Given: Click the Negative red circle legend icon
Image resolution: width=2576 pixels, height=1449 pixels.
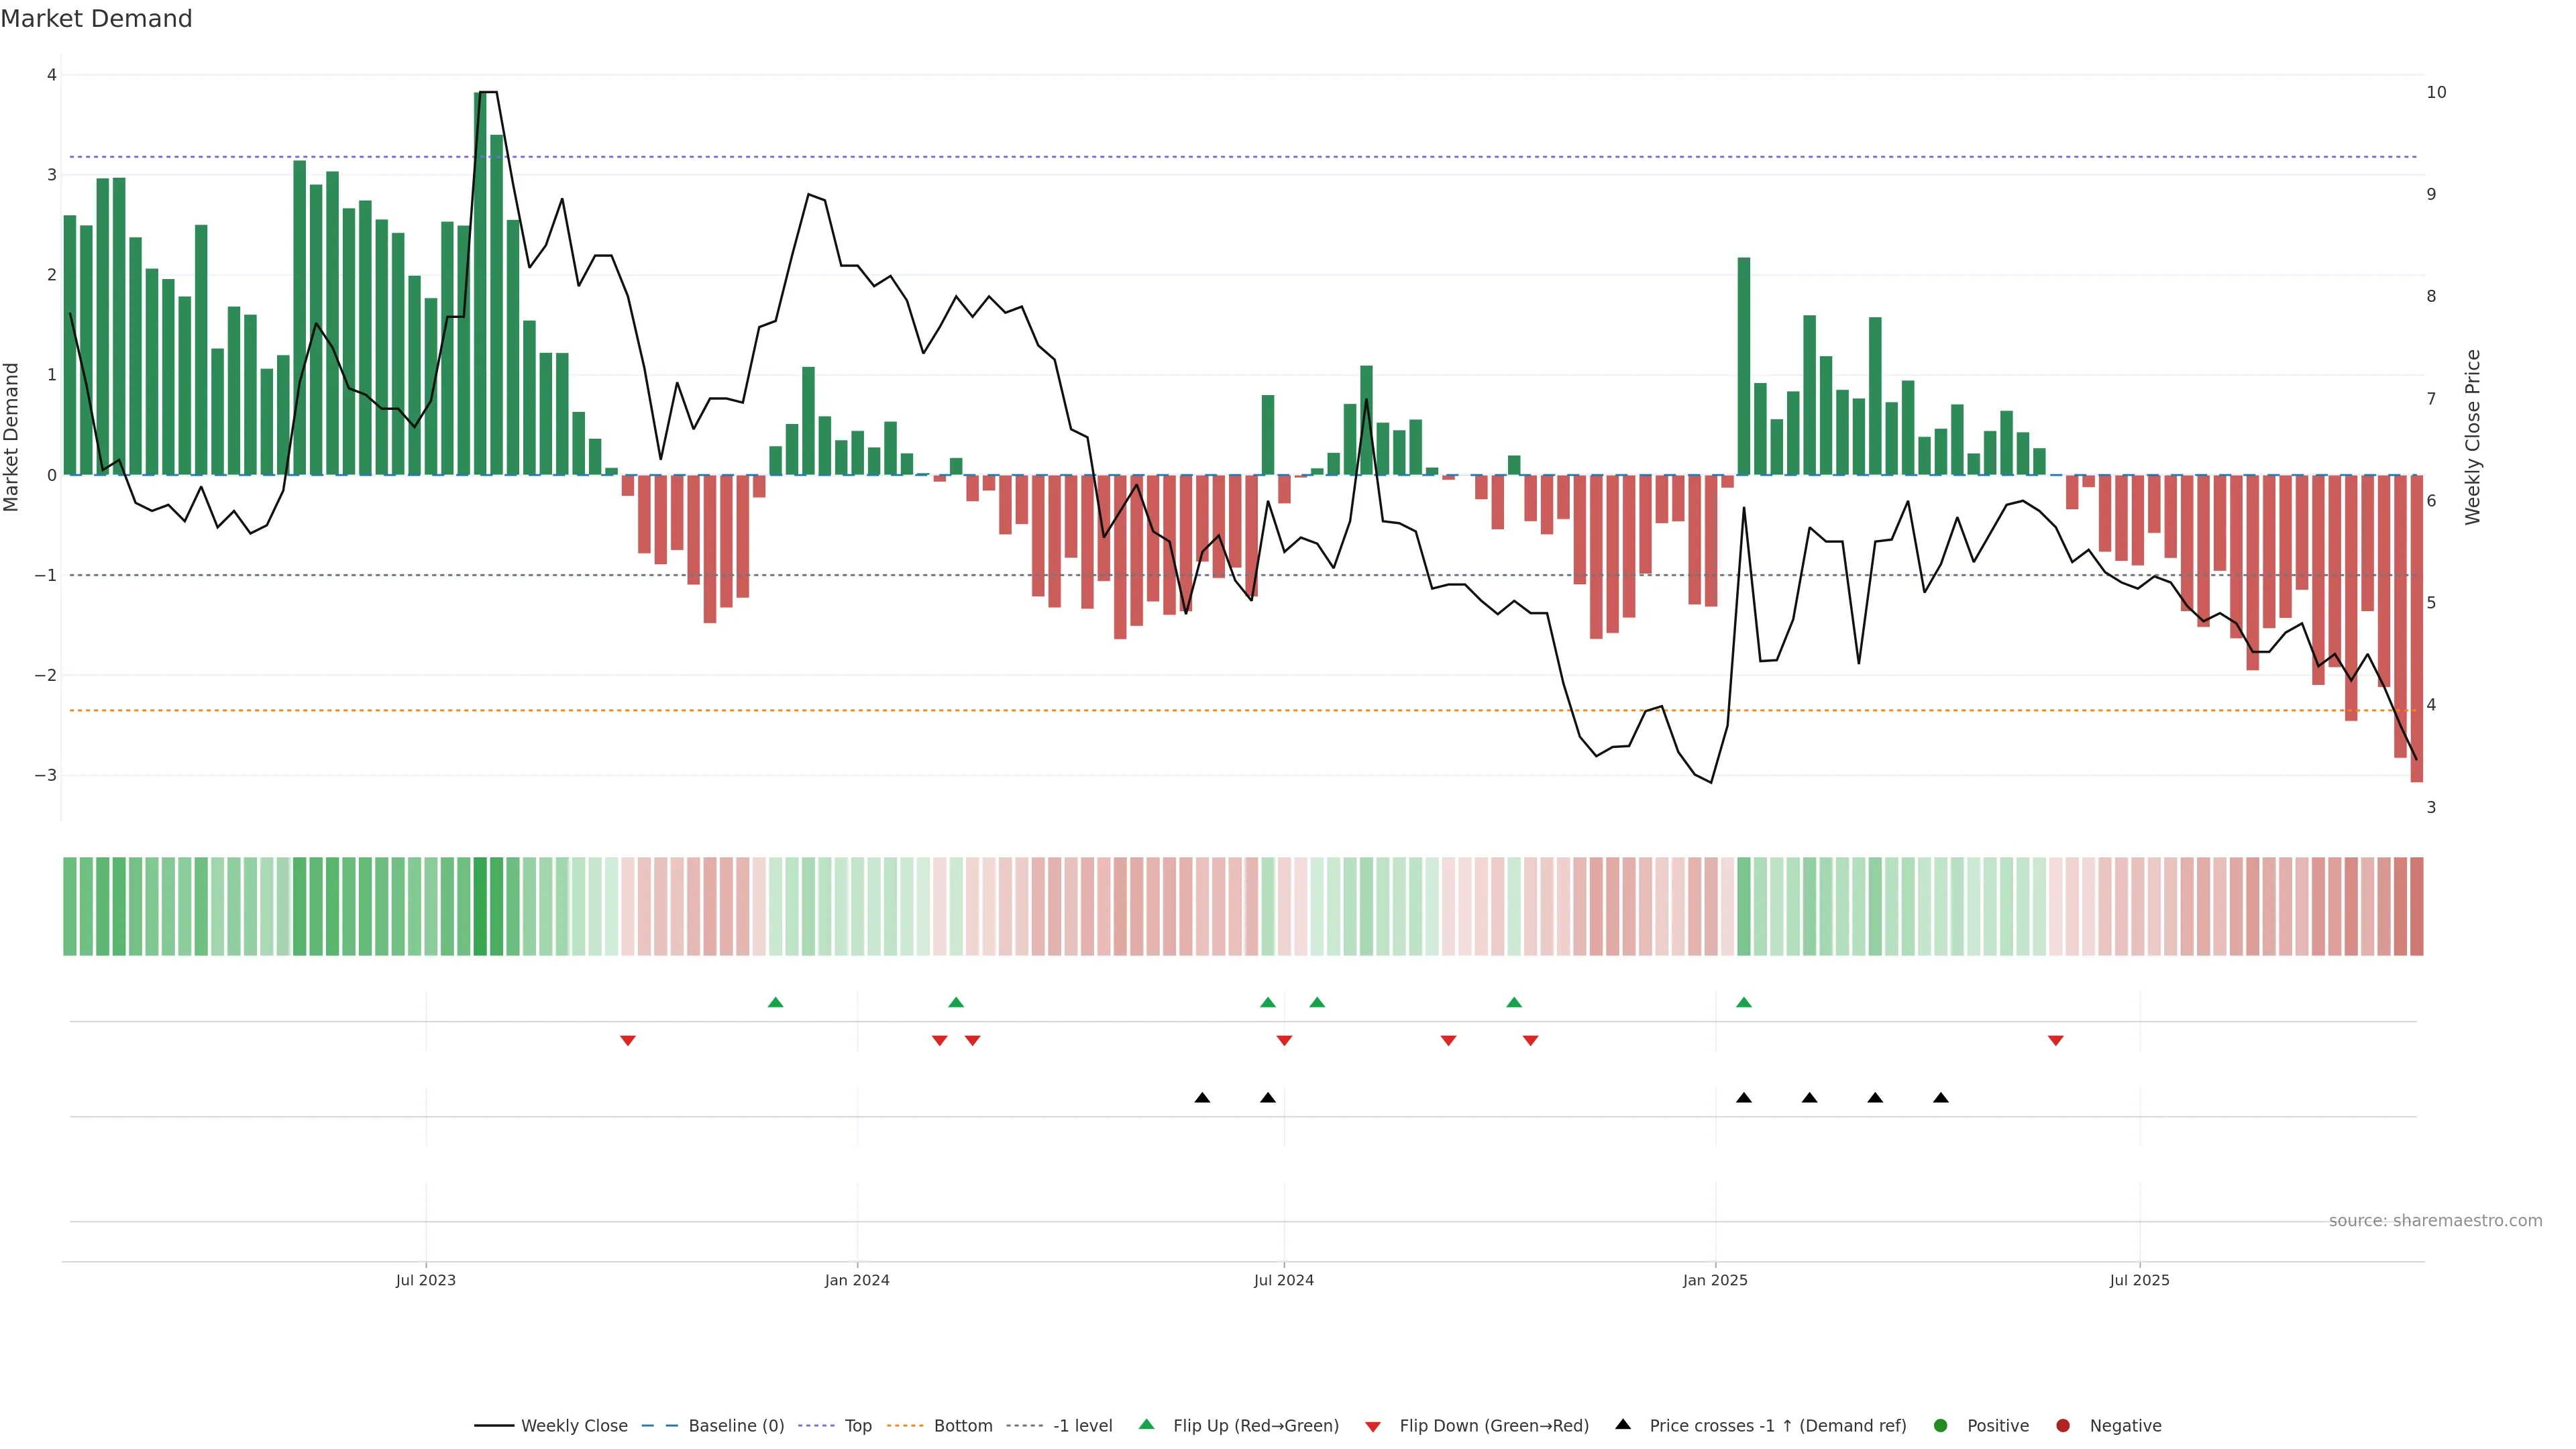Looking at the screenshot, I should click(x=2063, y=1426).
